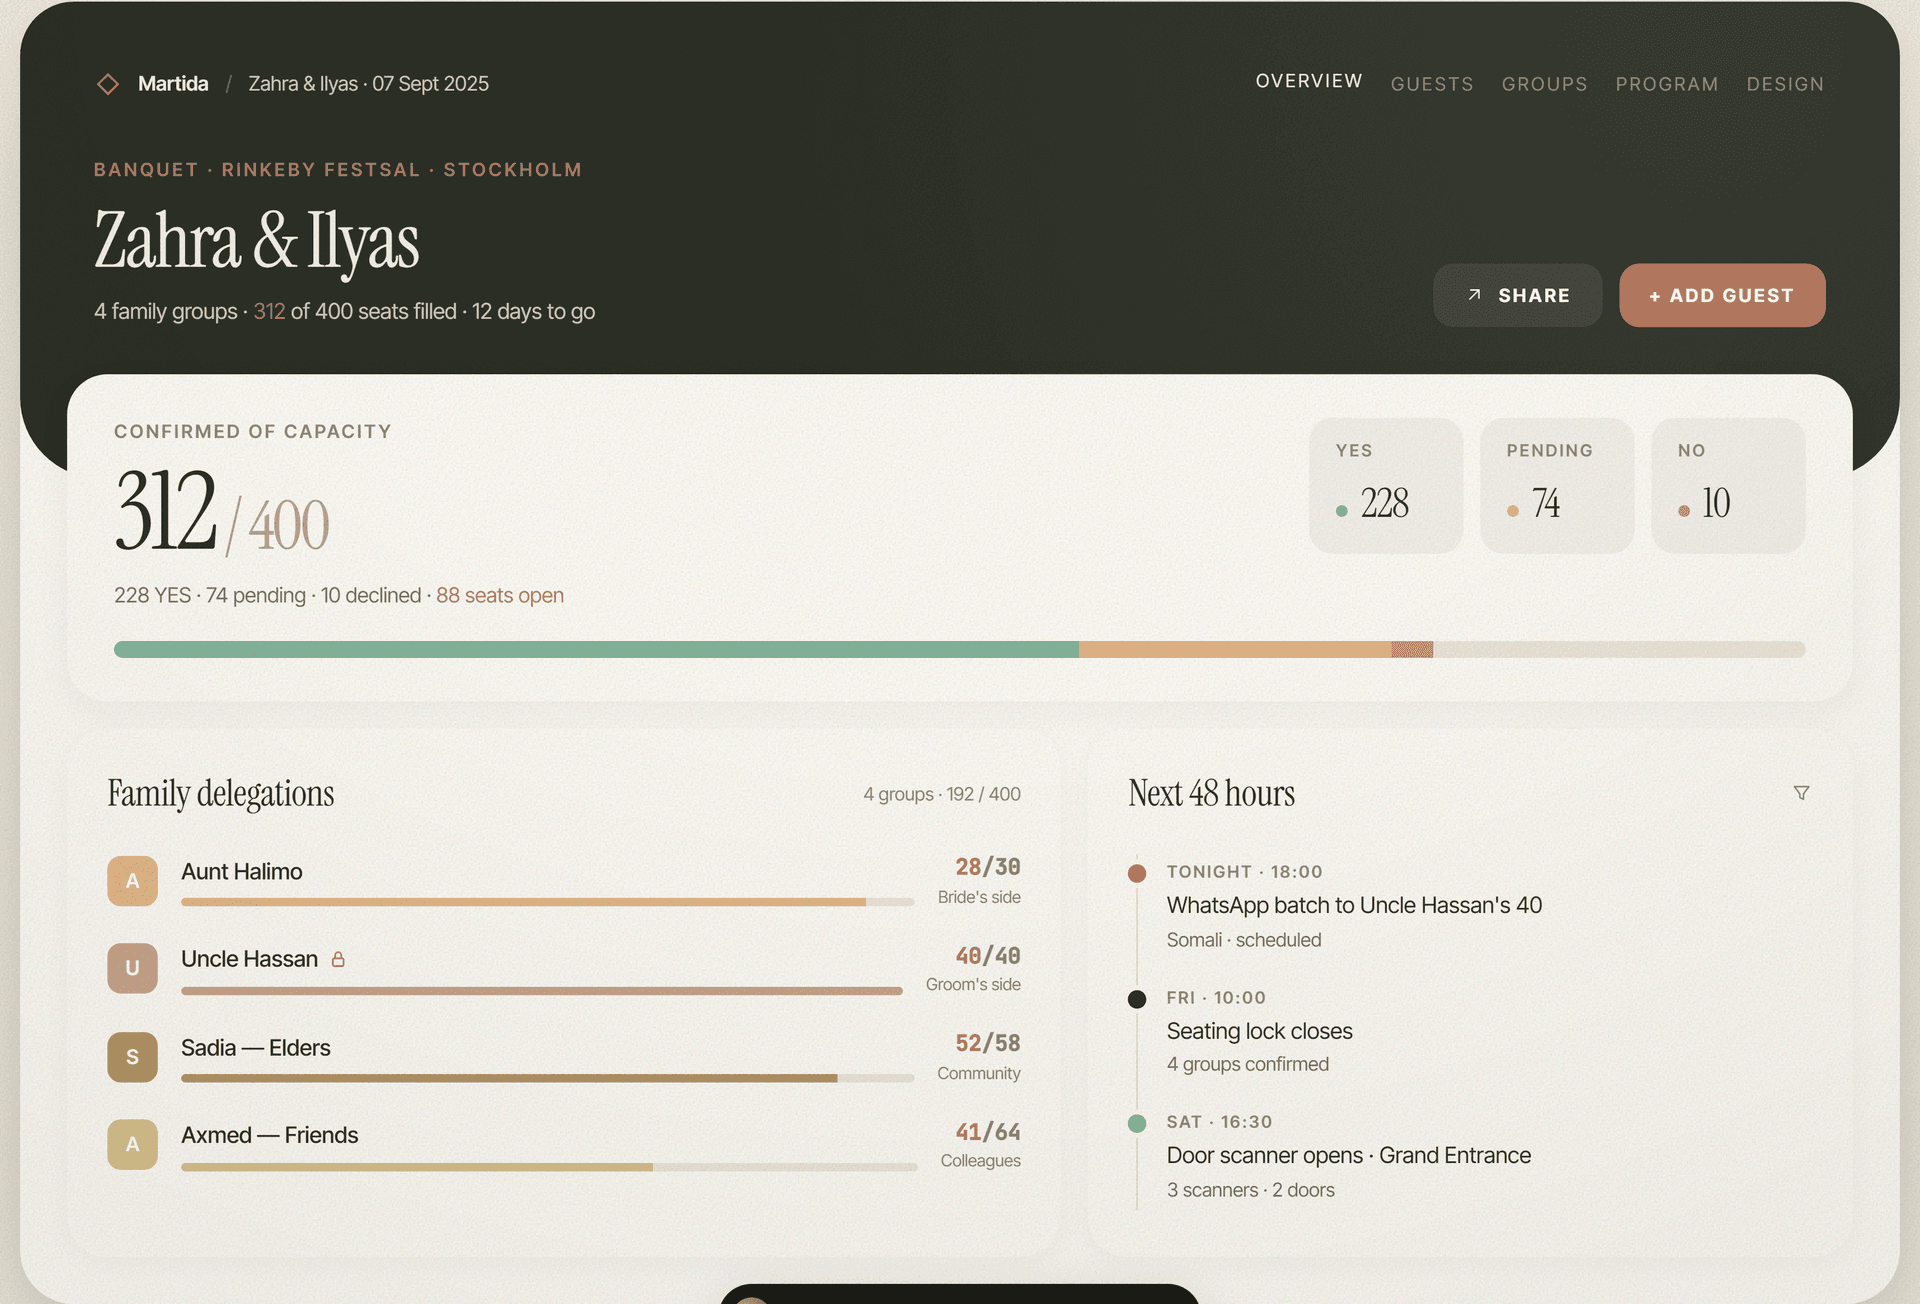Click the 88 seats open link
Viewport: 1920px width, 1304px height.
tap(499, 596)
